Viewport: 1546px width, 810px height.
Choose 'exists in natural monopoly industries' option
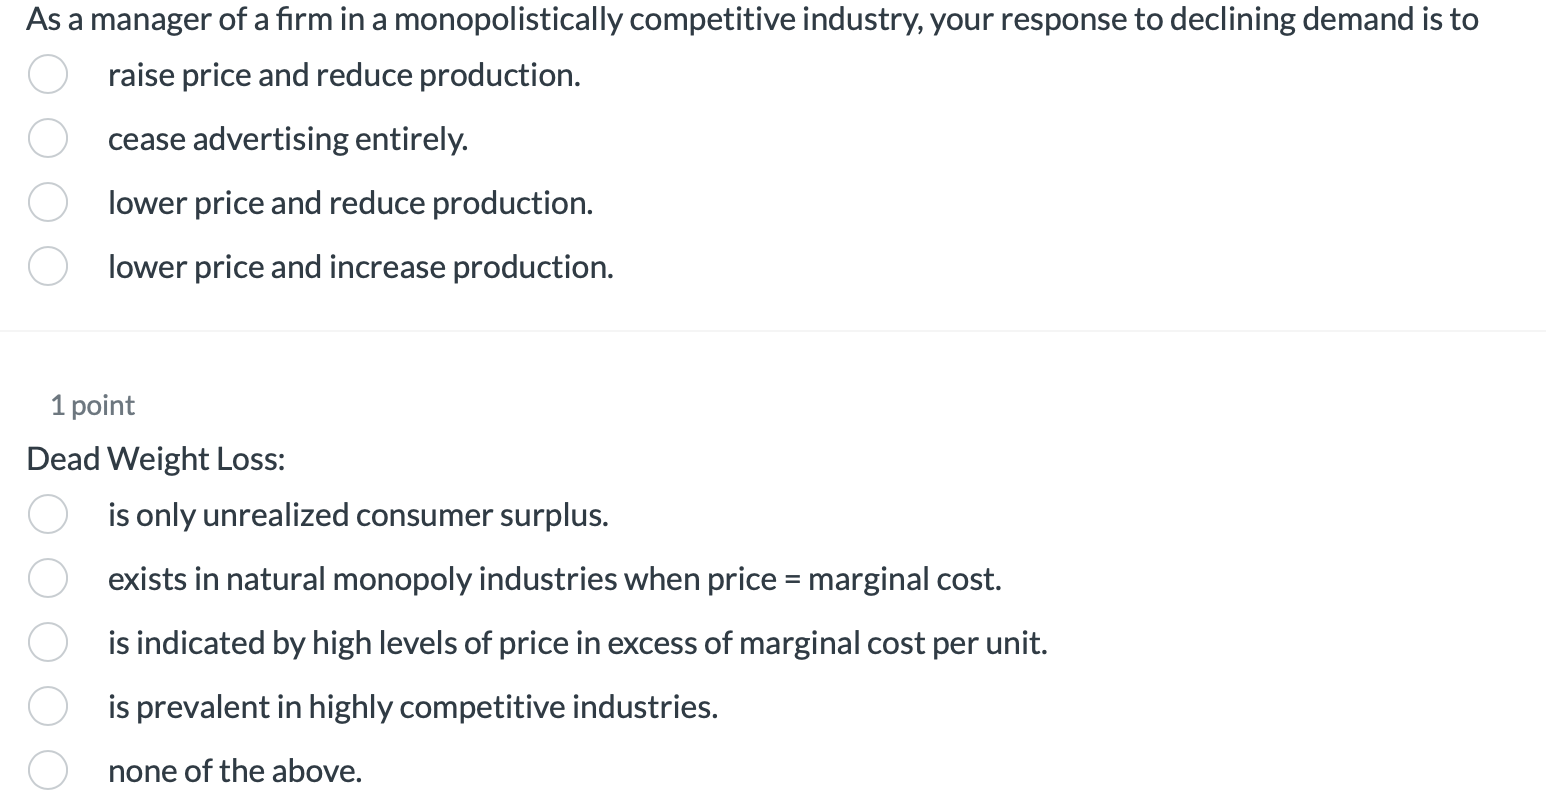(x=47, y=579)
